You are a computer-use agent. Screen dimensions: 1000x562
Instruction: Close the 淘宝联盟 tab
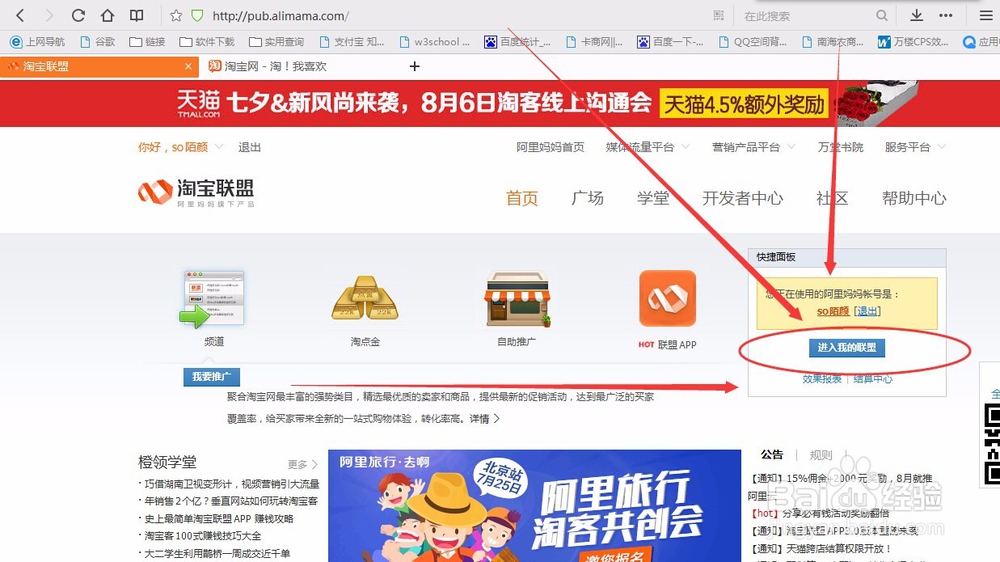(188, 66)
